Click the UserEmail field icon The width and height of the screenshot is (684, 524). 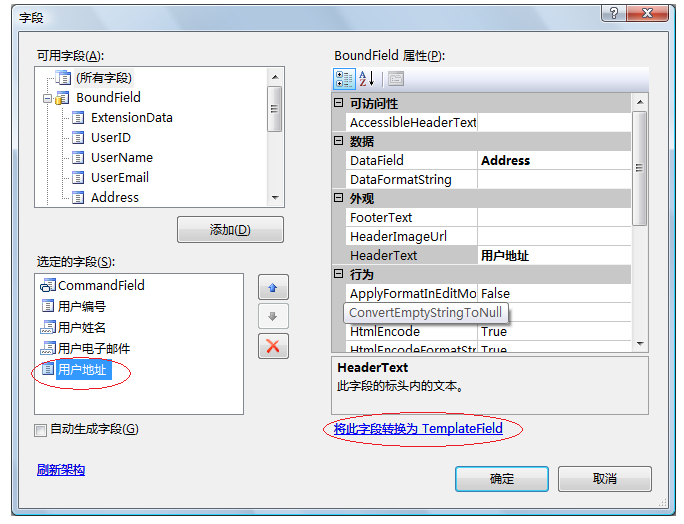78,178
